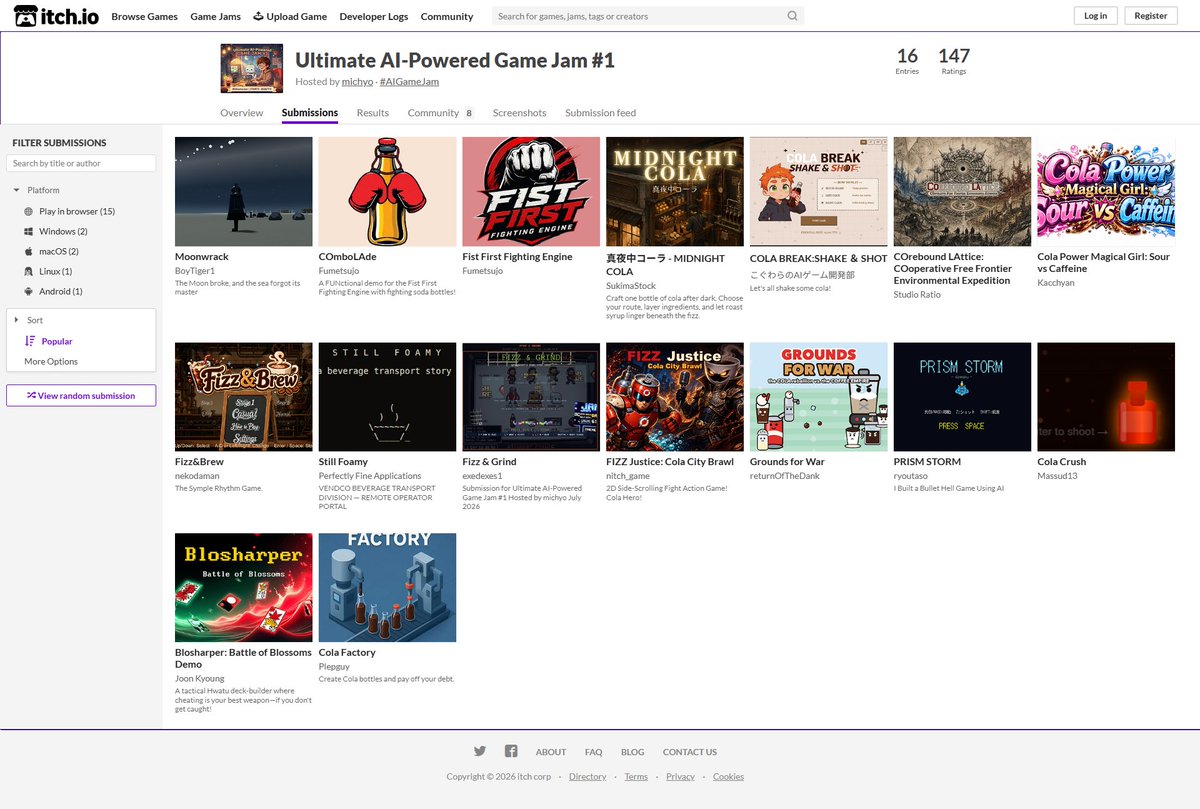Switch to the Screenshots tab

[x=520, y=113]
